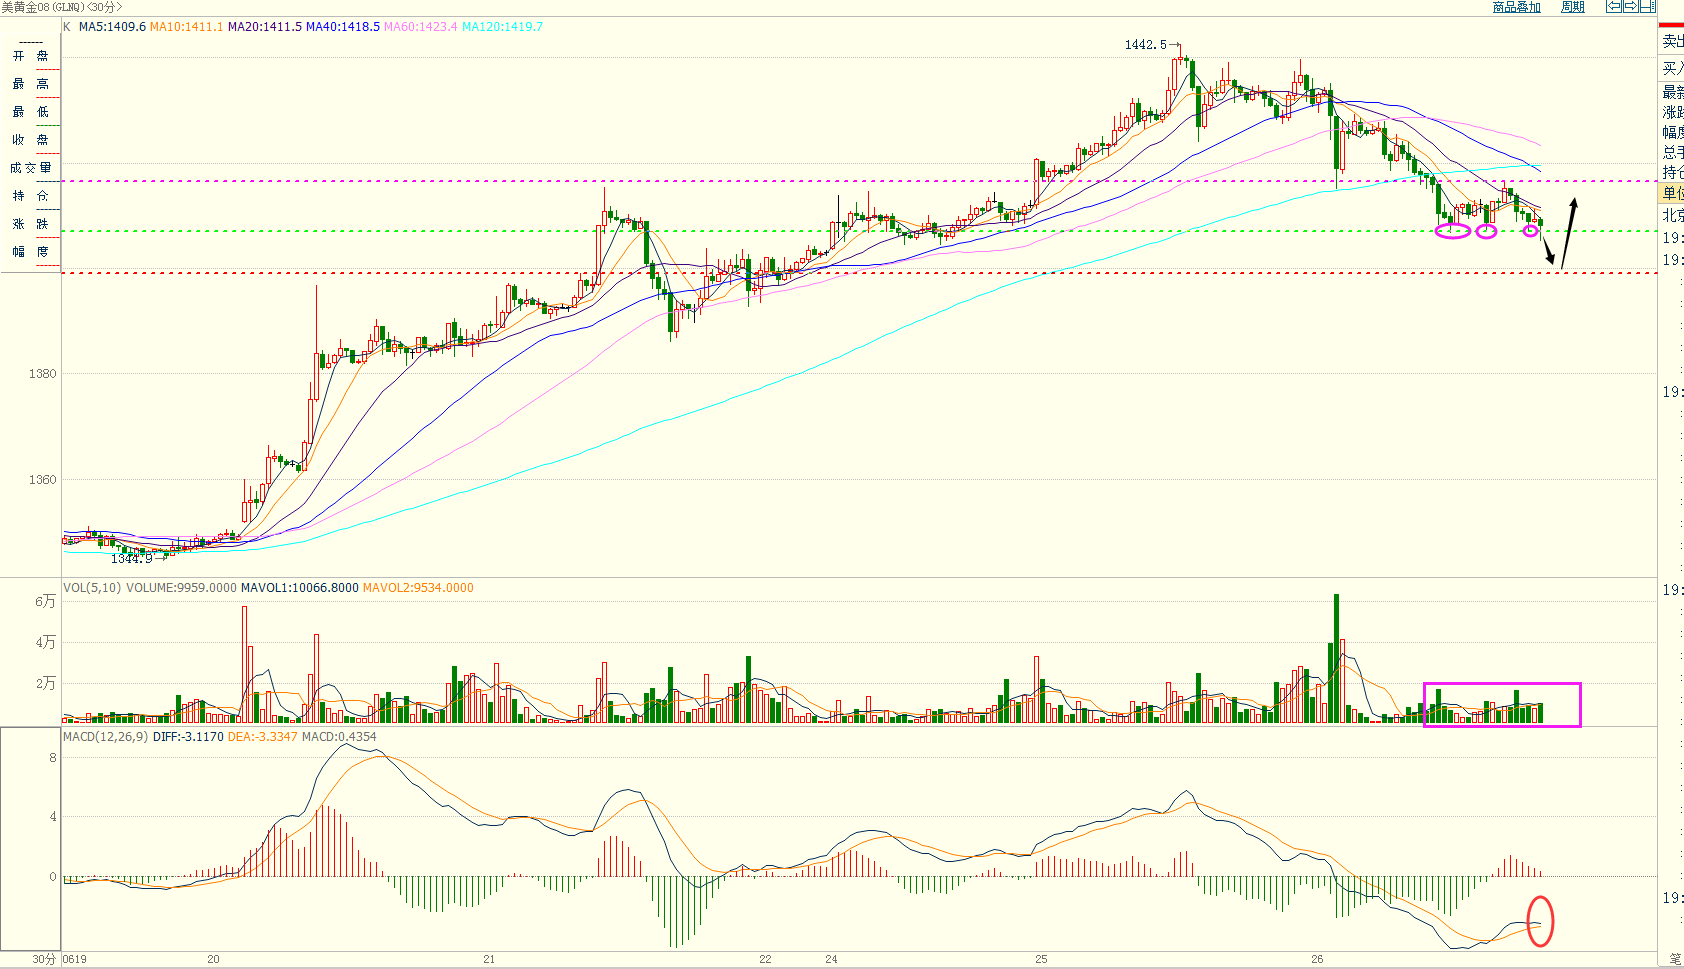Select the MACD(12,26,9) indicator name
The image size is (1684, 969).
(x=106, y=737)
